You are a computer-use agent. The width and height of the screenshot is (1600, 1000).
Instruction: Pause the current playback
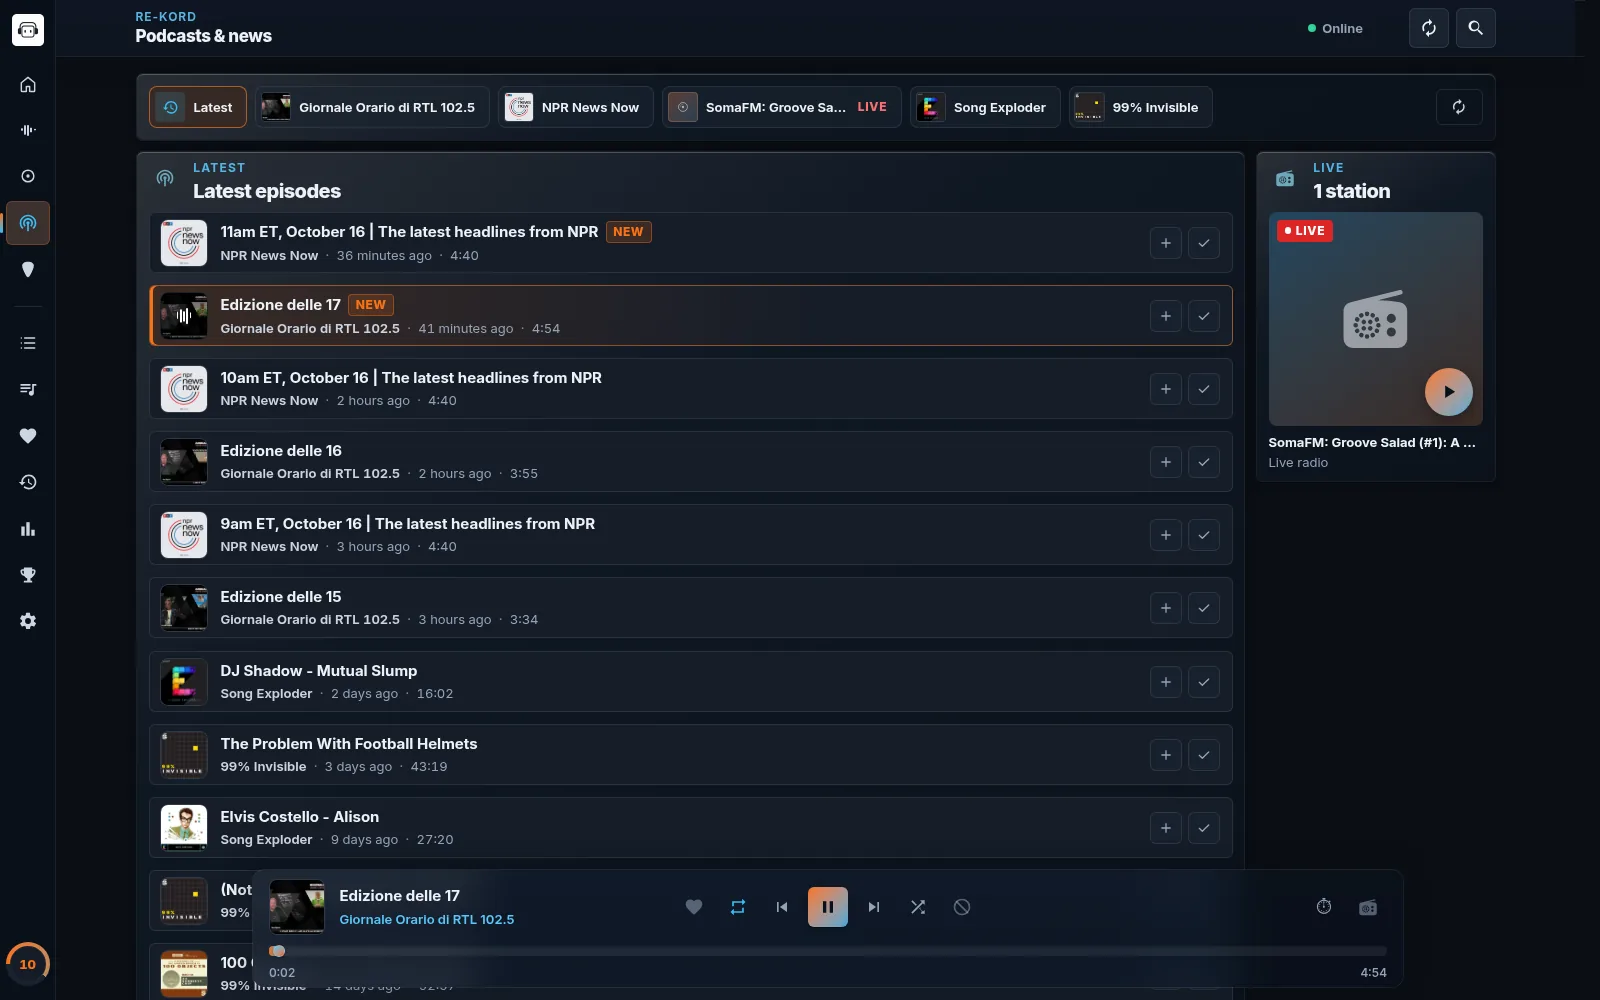[828, 907]
